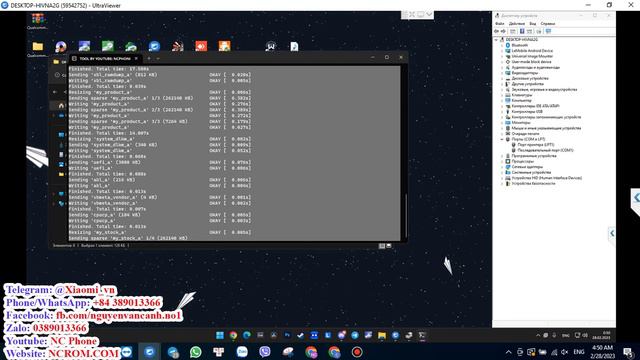The width and height of the screenshot is (640, 360).
Task: Open Telegram on the remote taskbar
Action: [x=355, y=336]
